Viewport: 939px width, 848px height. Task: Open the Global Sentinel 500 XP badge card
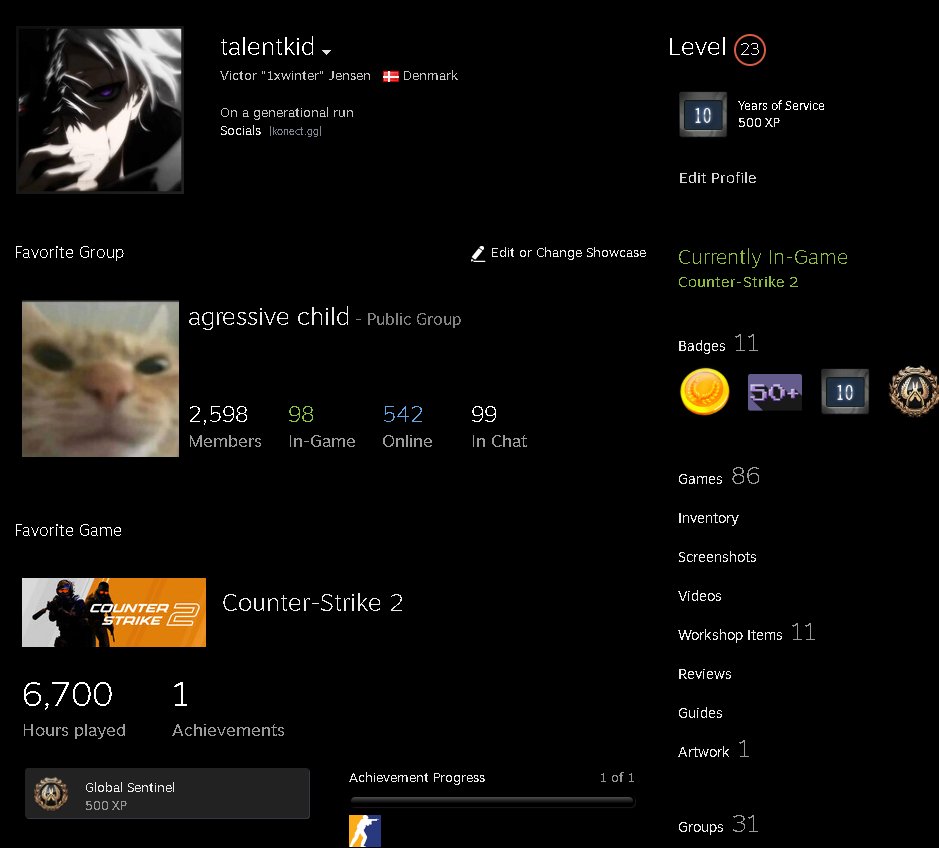click(167, 794)
